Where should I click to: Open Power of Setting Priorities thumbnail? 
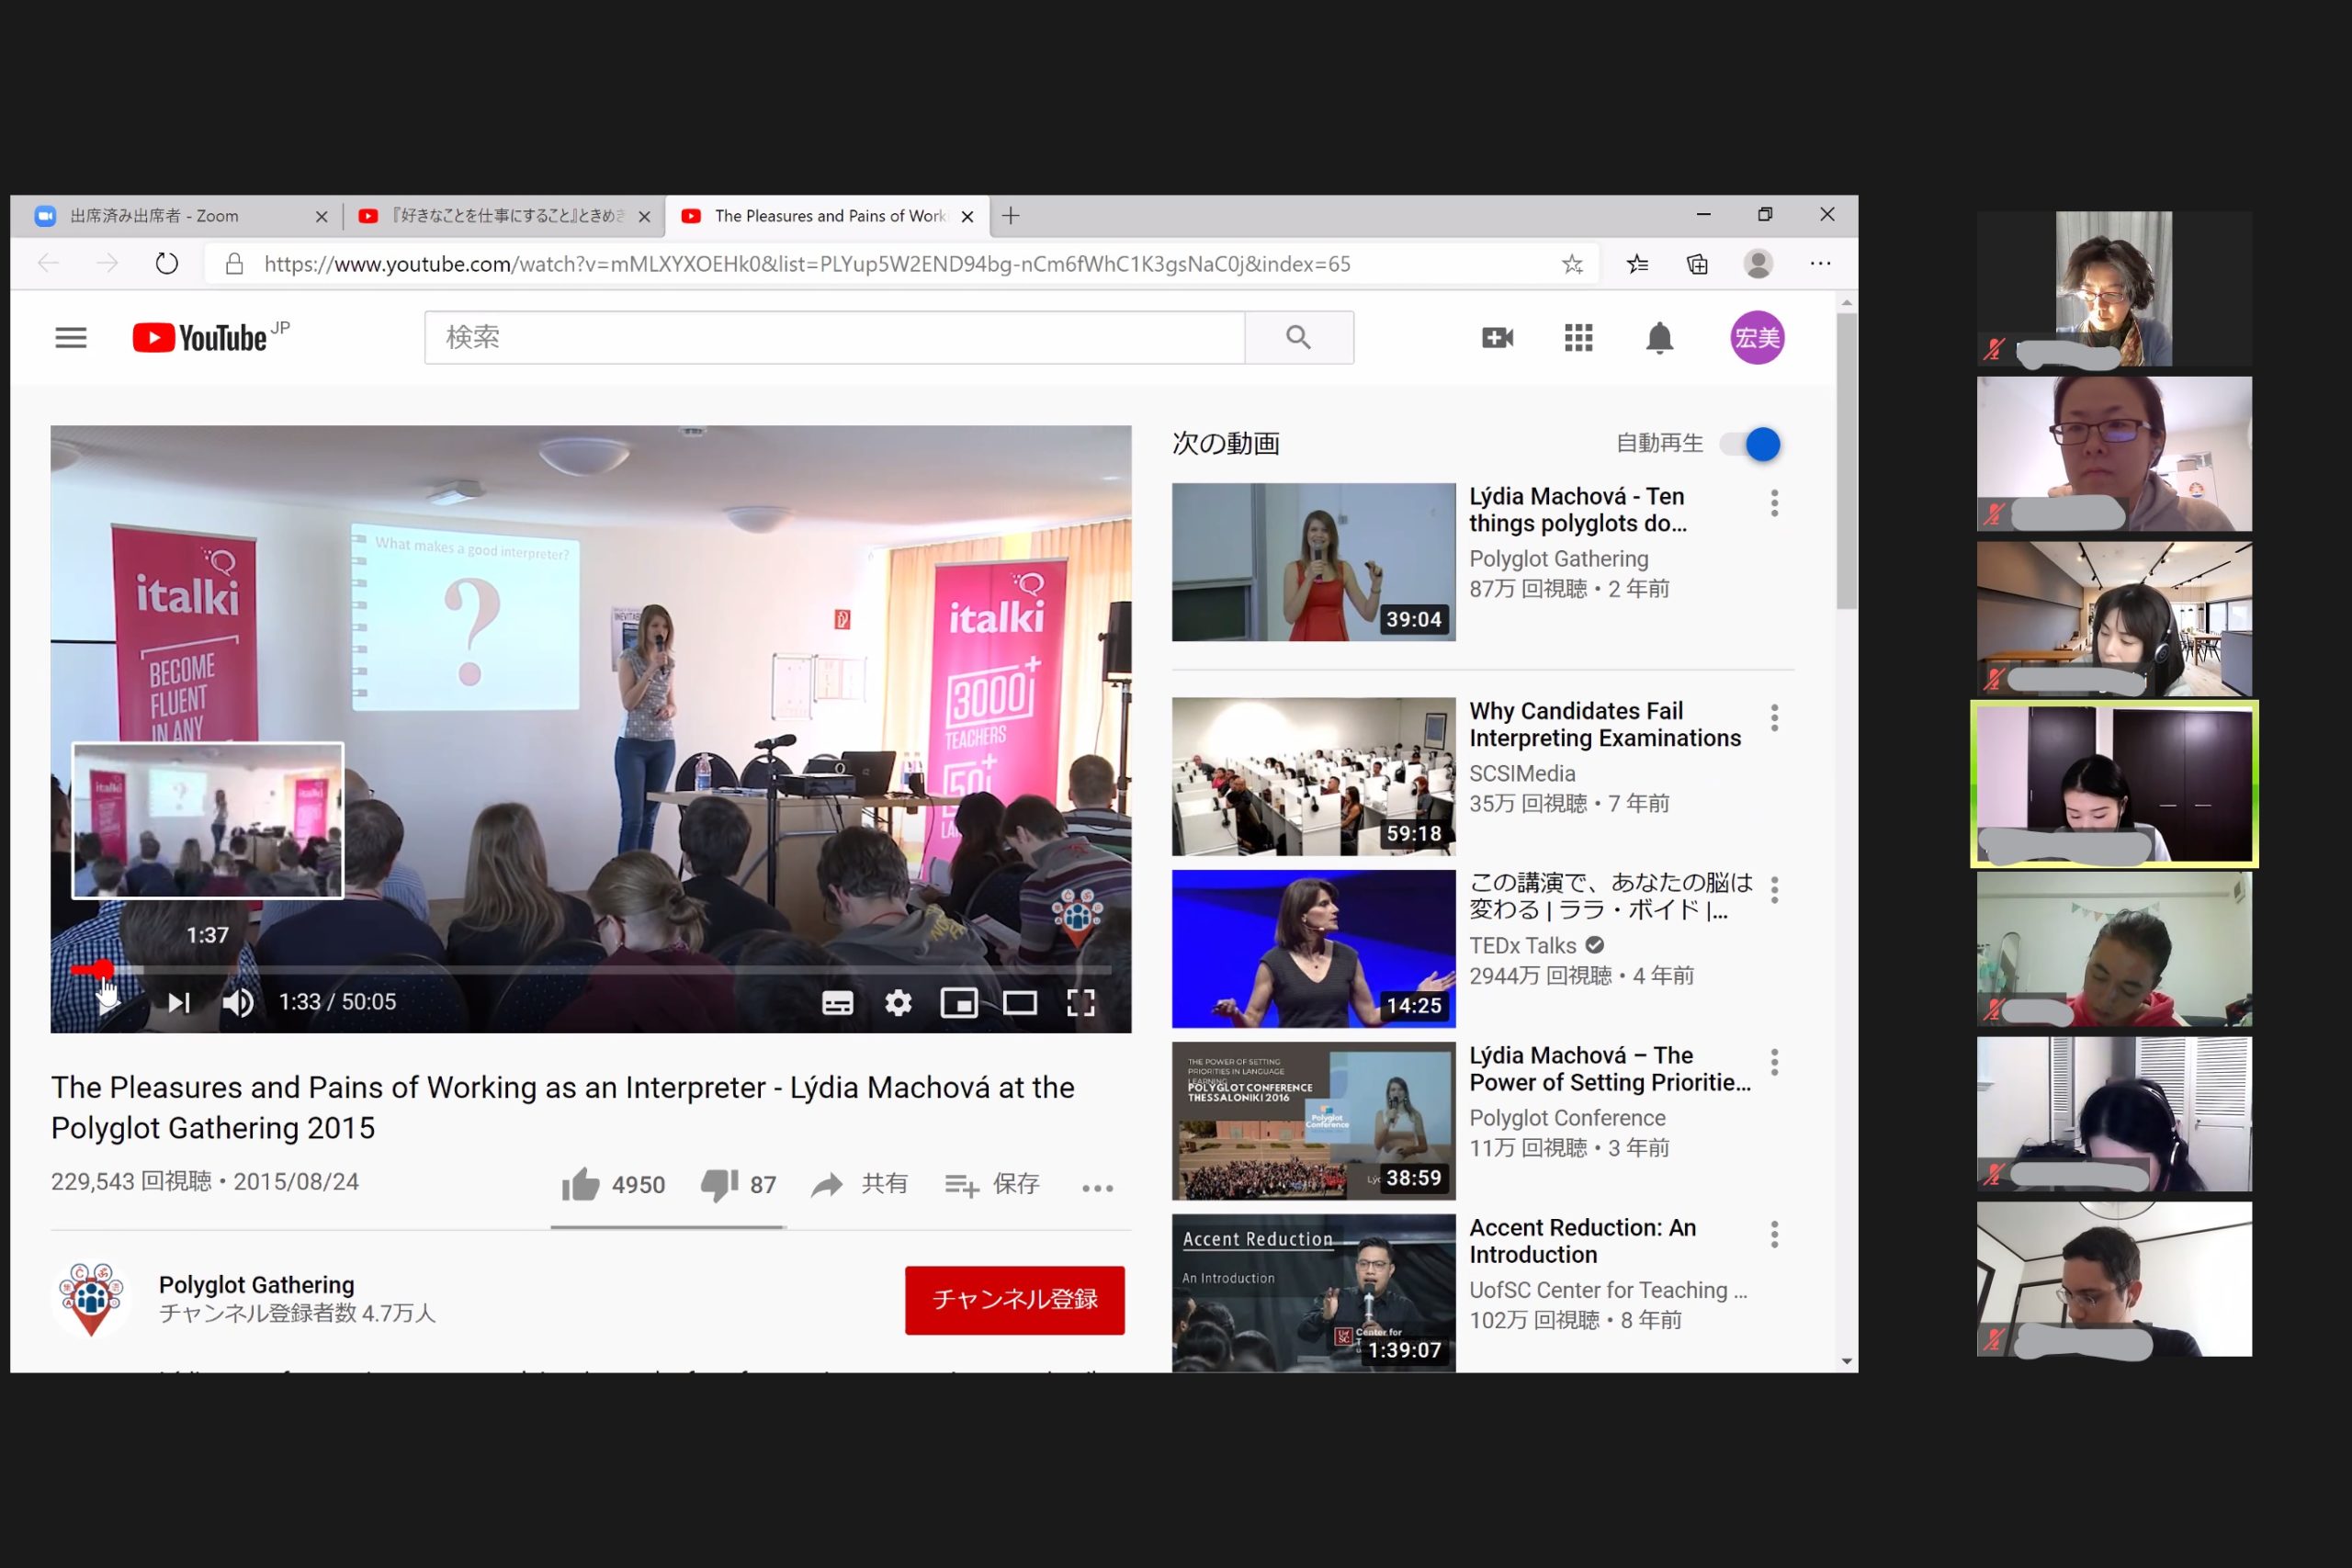1313,1121
